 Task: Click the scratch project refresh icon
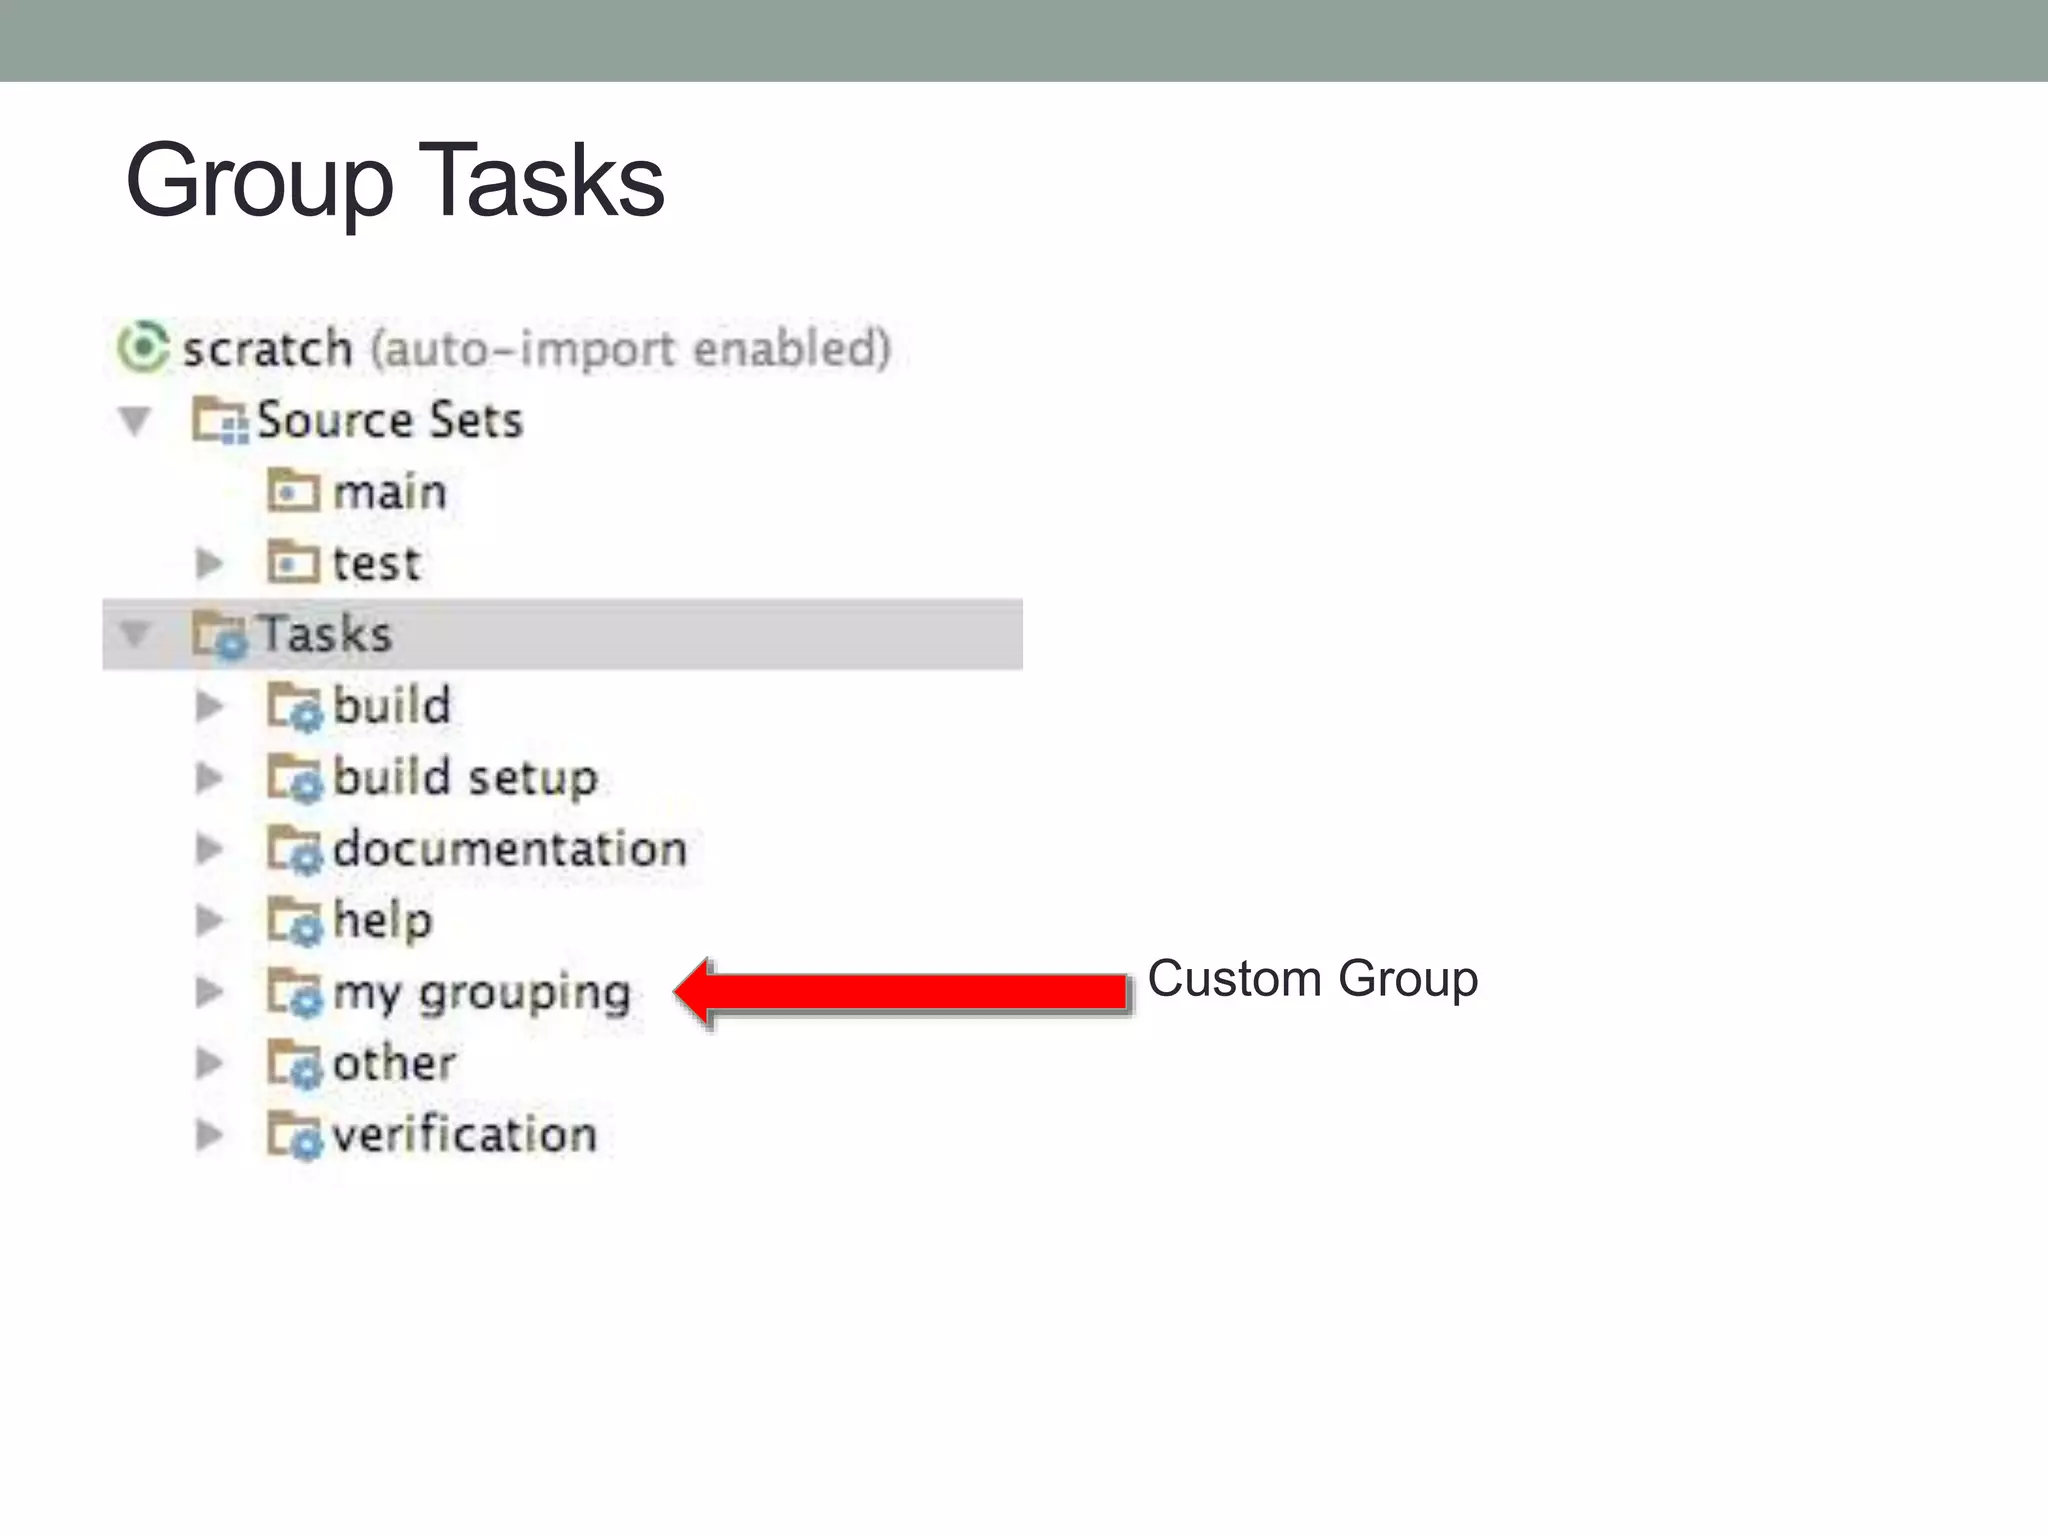click(x=142, y=348)
